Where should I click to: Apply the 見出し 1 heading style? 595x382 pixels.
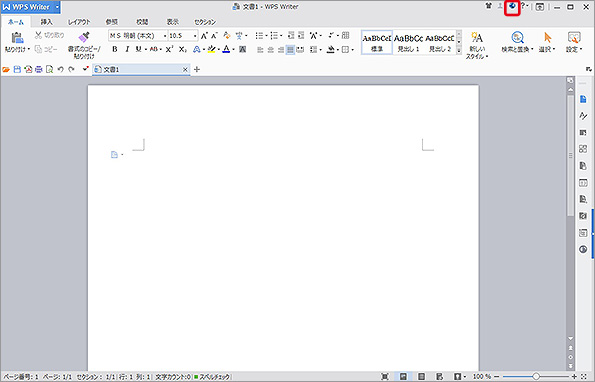408,42
